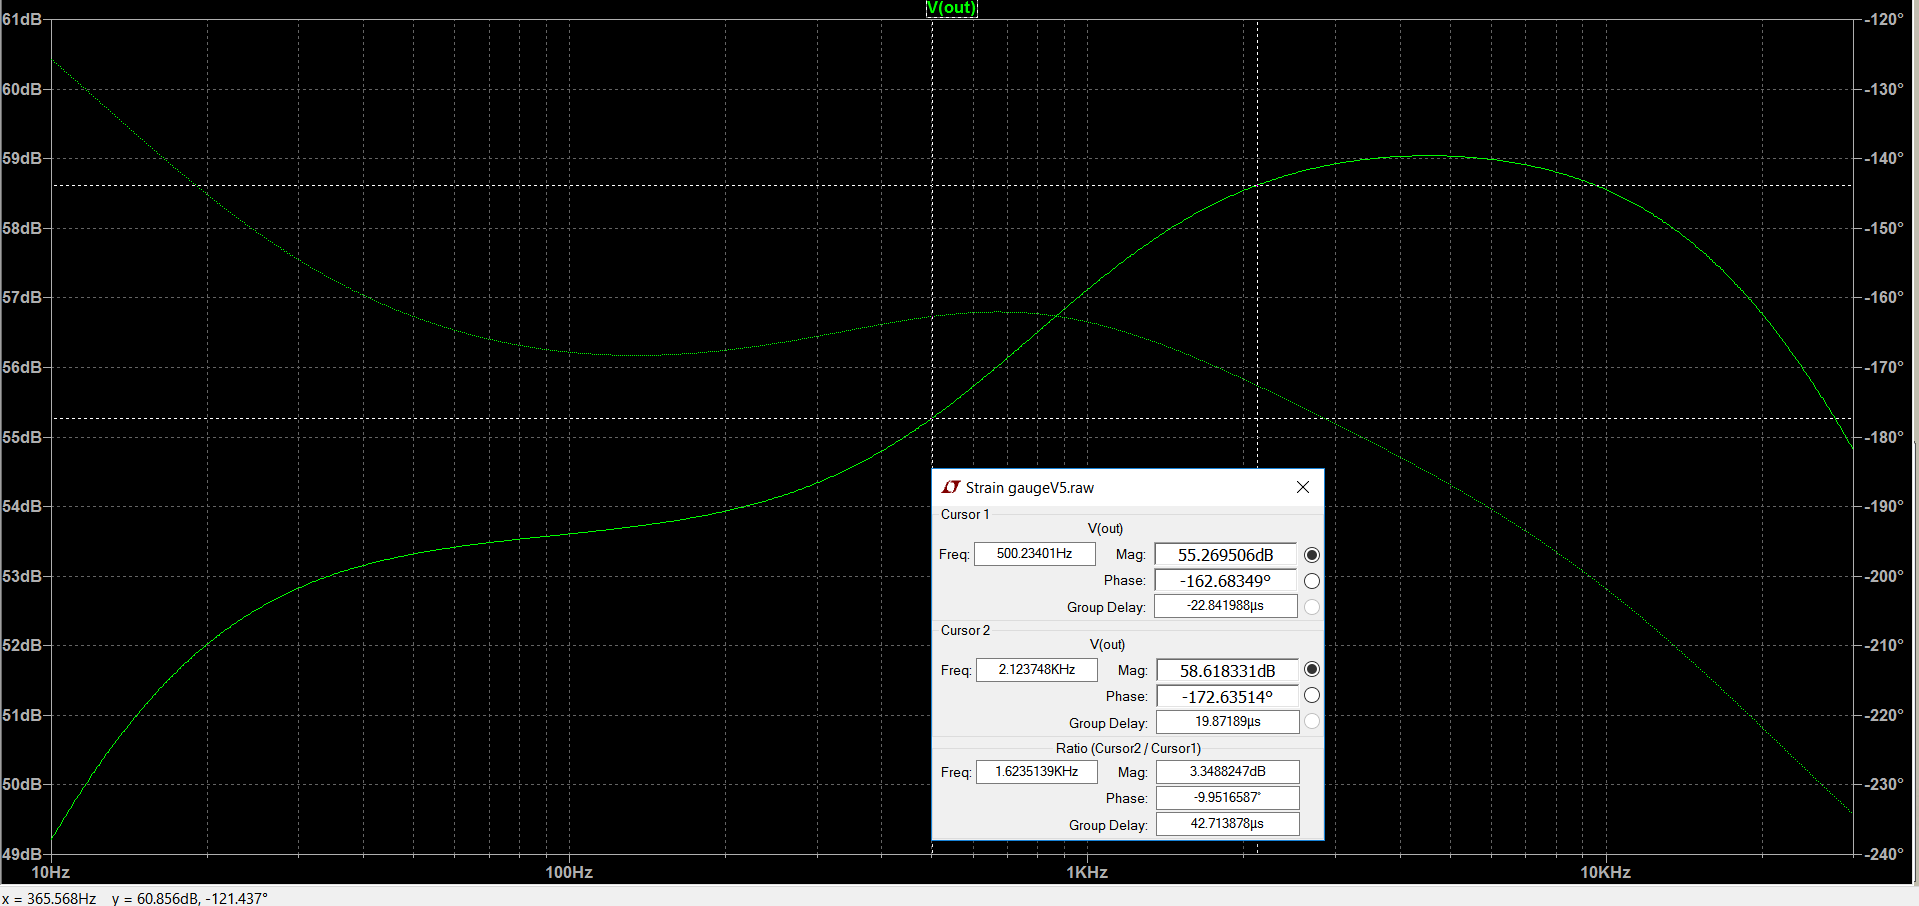Click the -120° label on right axis
1919x906 pixels.
click(x=1884, y=19)
